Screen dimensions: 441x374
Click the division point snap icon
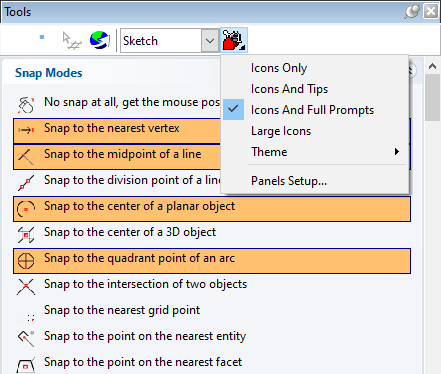point(26,183)
